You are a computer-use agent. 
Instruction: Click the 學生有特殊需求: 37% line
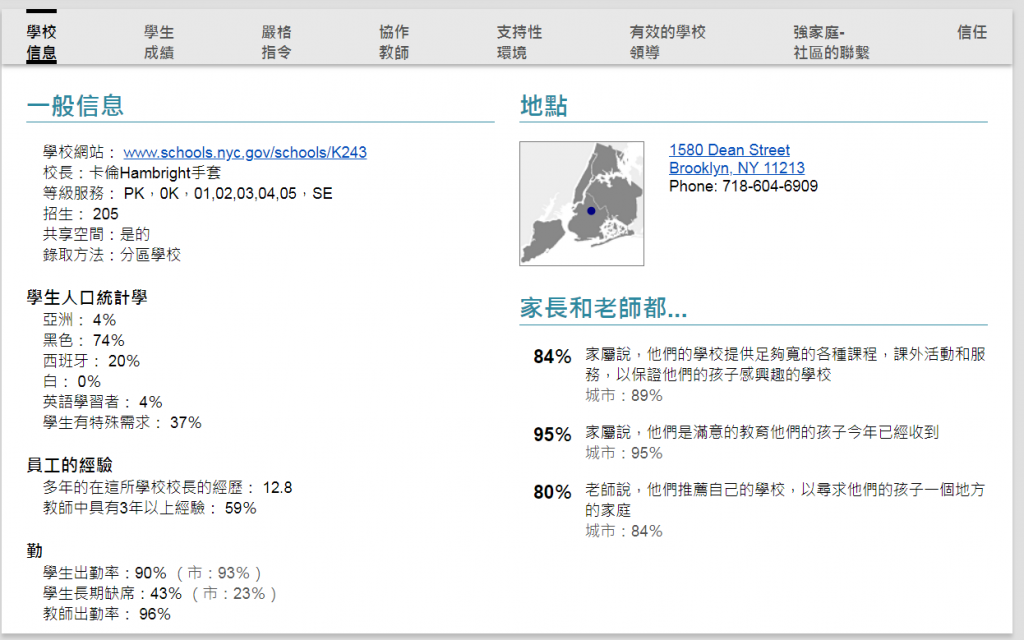point(122,423)
